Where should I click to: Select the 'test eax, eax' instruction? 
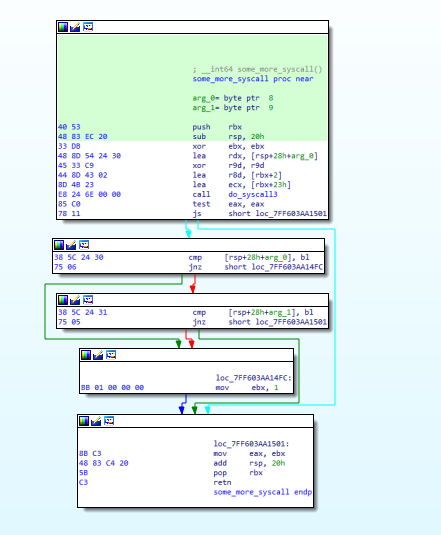pos(228,204)
